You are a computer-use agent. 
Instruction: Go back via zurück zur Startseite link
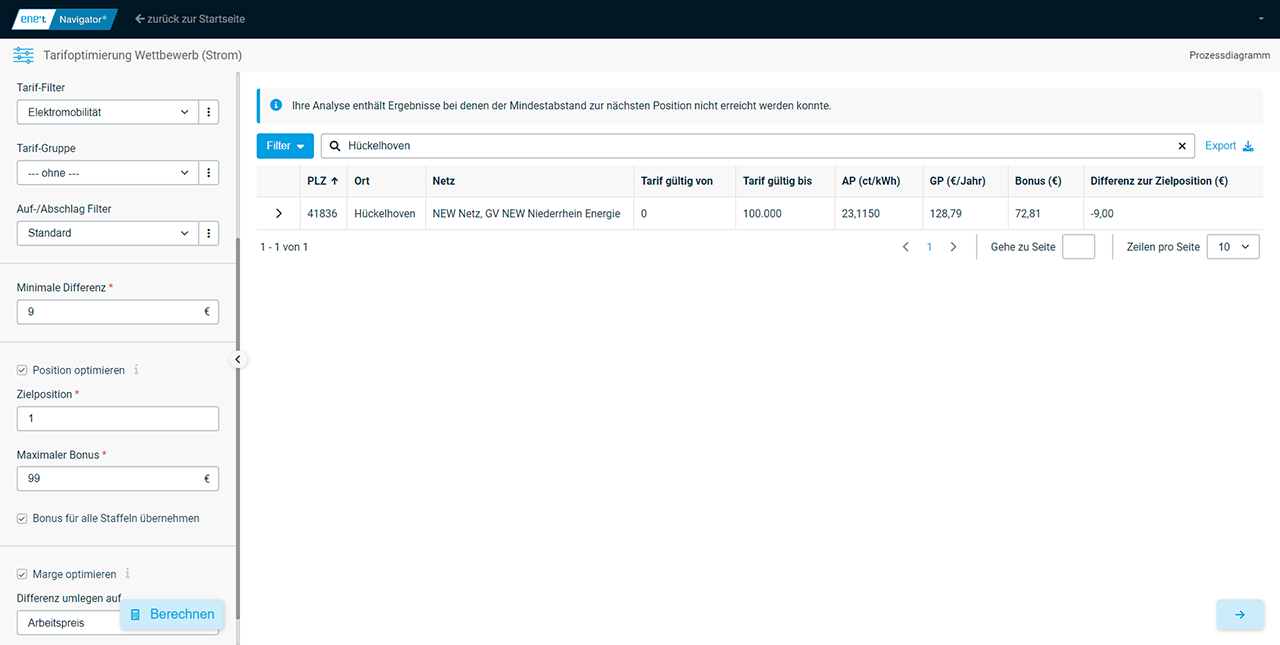tap(190, 19)
